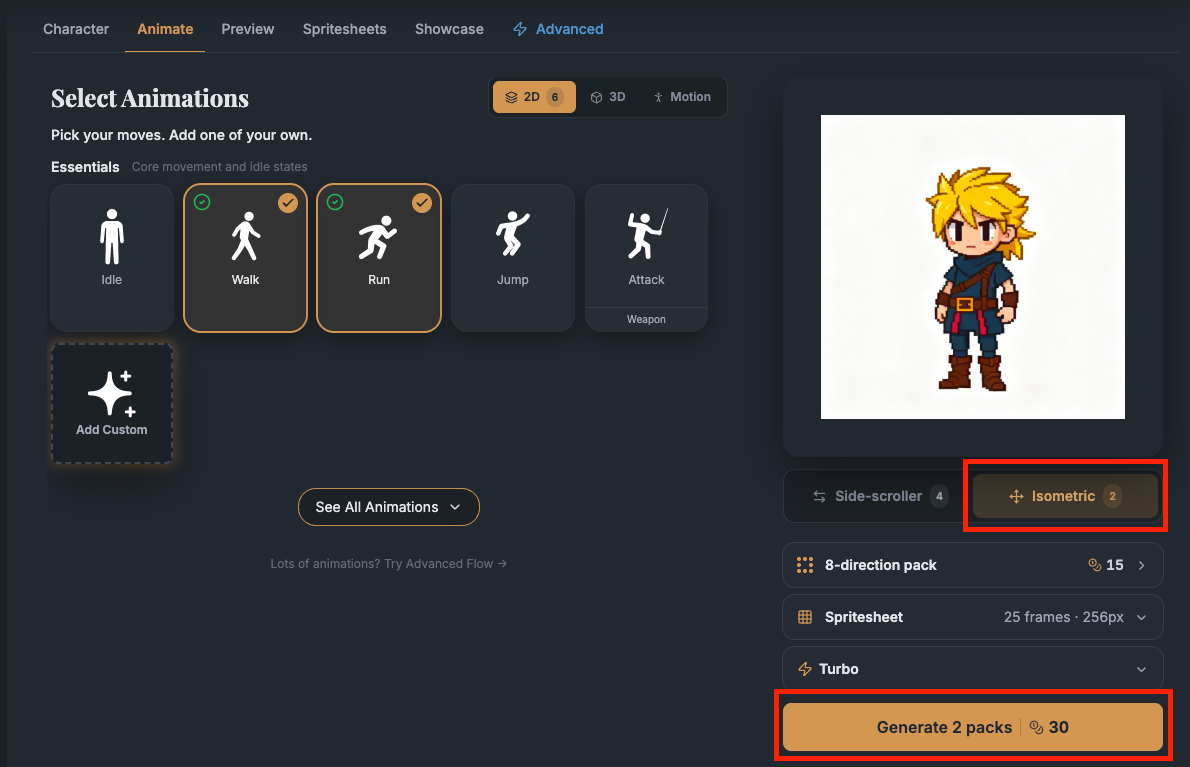This screenshot has width=1190, height=767.
Task: Click the figure icon beside Motion
Action: pos(658,97)
